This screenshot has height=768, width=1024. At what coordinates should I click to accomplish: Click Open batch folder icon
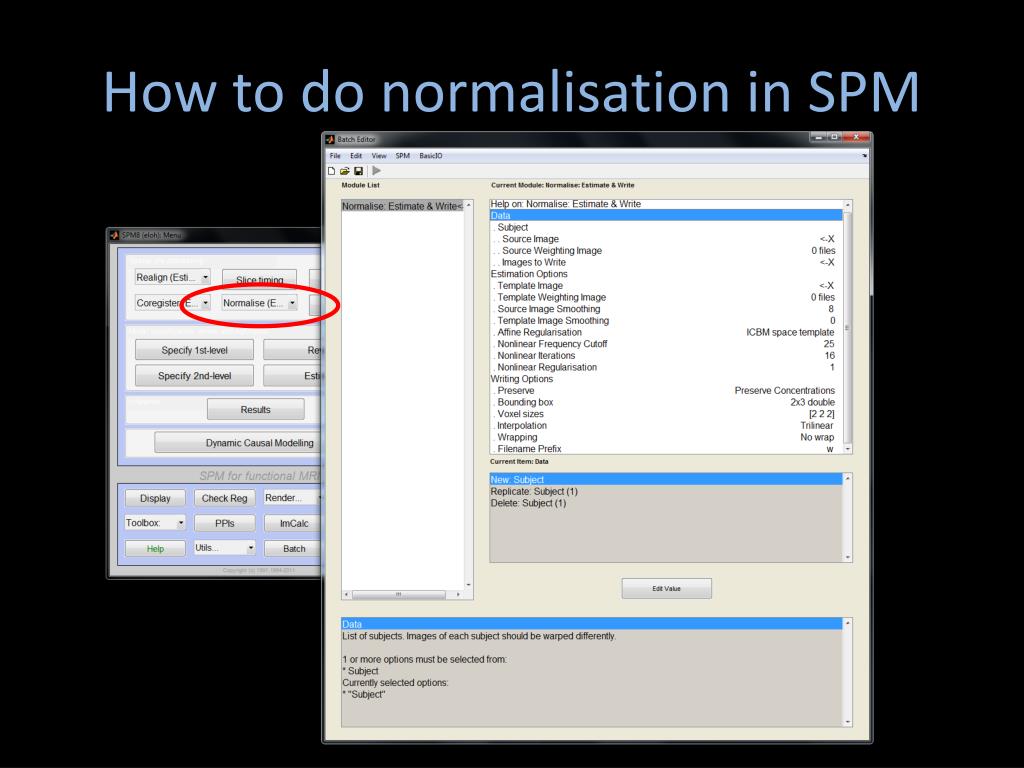click(344, 171)
